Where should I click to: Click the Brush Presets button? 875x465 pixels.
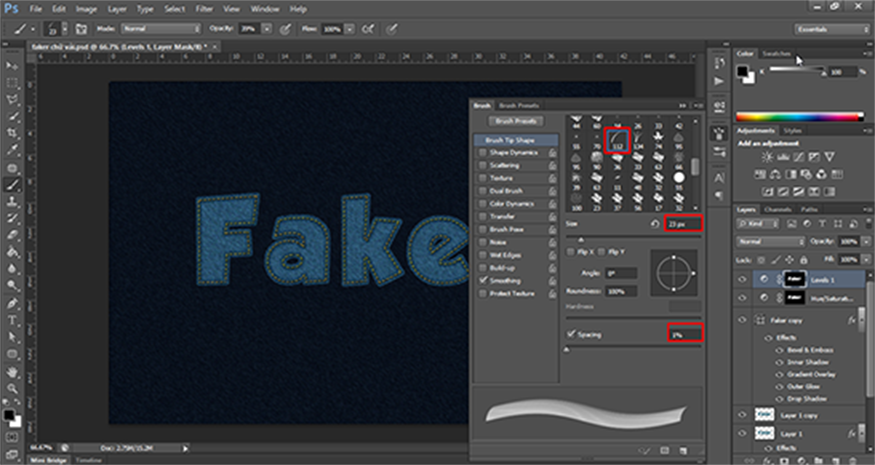pyautogui.click(x=516, y=121)
